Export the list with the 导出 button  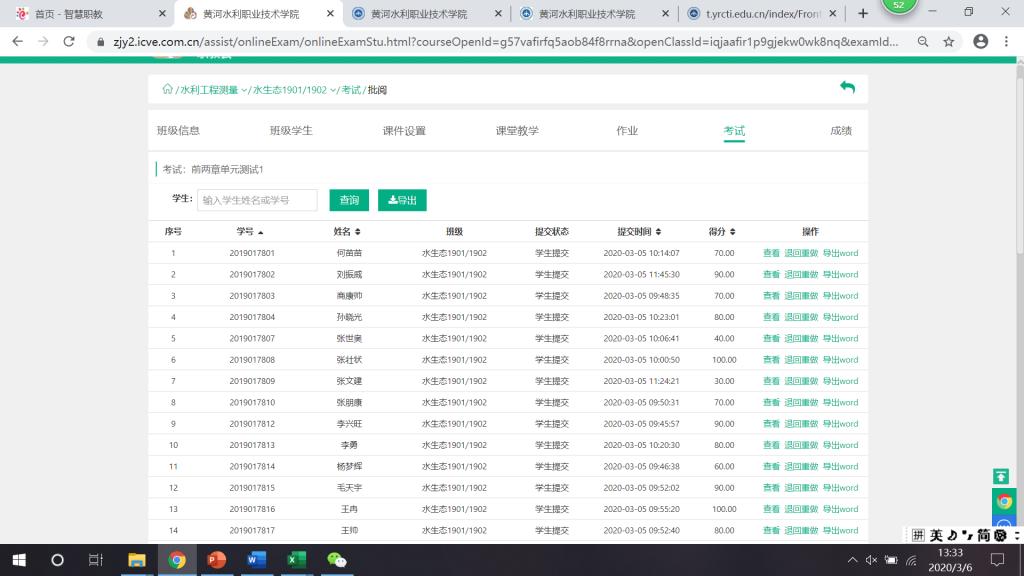pos(402,200)
